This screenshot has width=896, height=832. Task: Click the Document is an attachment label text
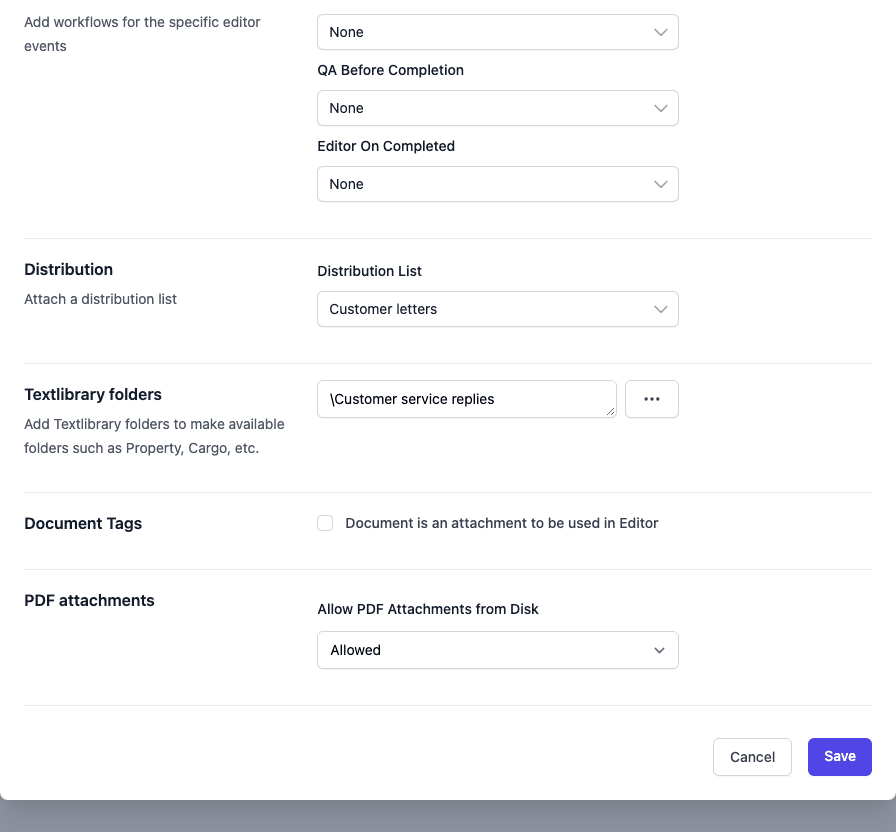coord(501,523)
